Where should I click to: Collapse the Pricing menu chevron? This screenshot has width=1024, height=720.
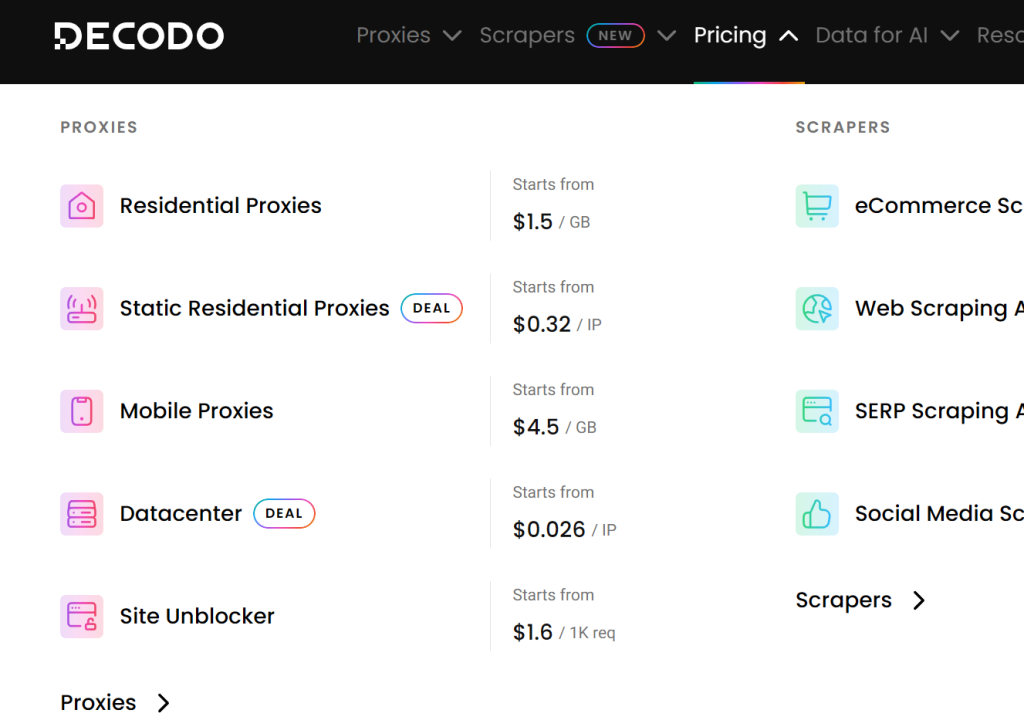788,36
